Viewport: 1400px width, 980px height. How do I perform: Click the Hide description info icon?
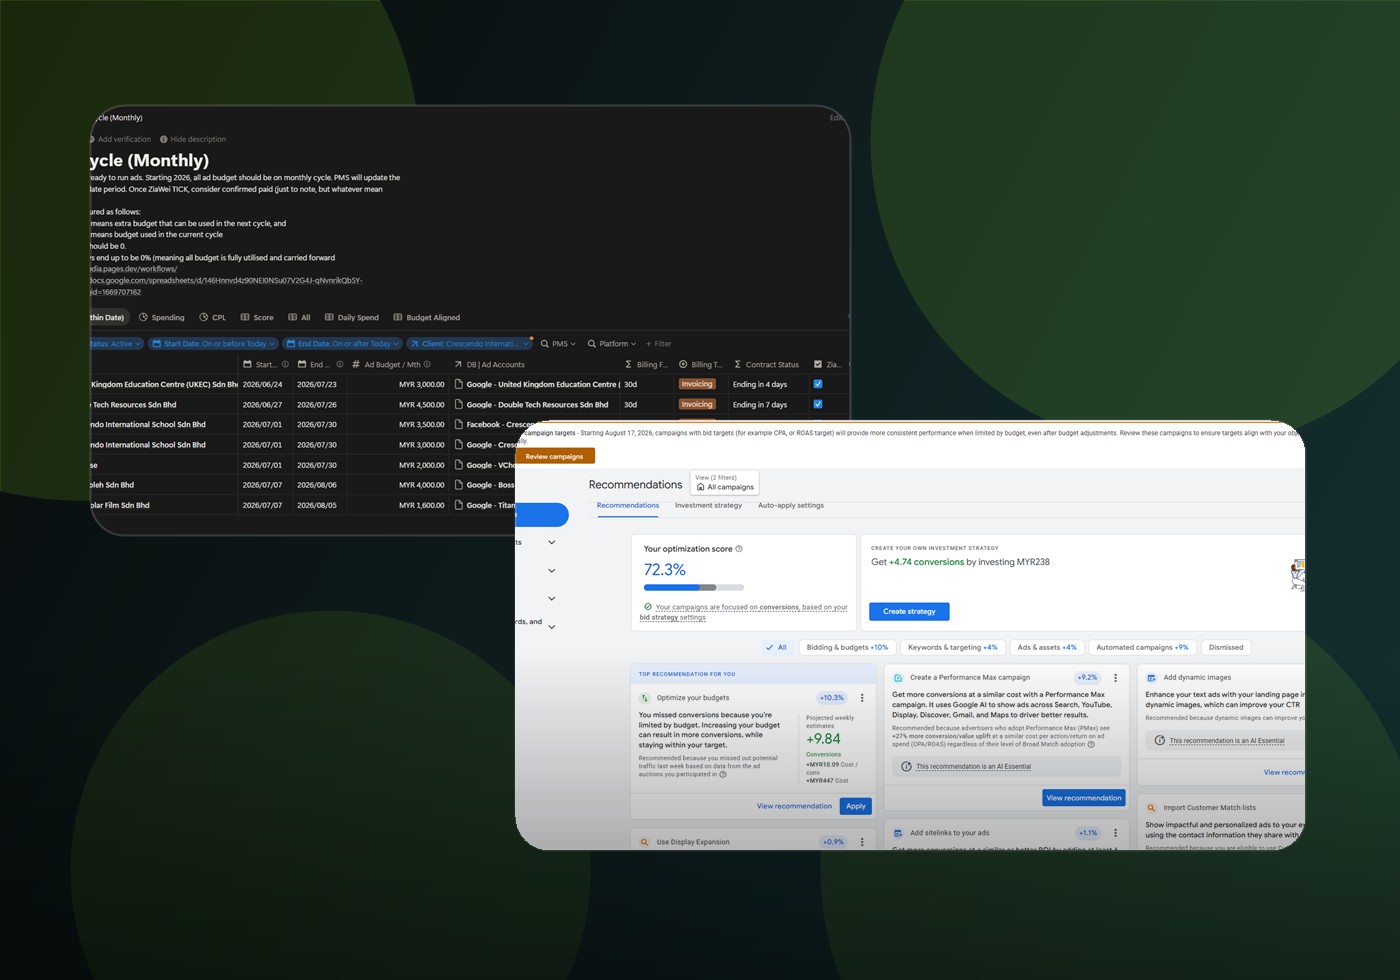(x=164, y=139)
